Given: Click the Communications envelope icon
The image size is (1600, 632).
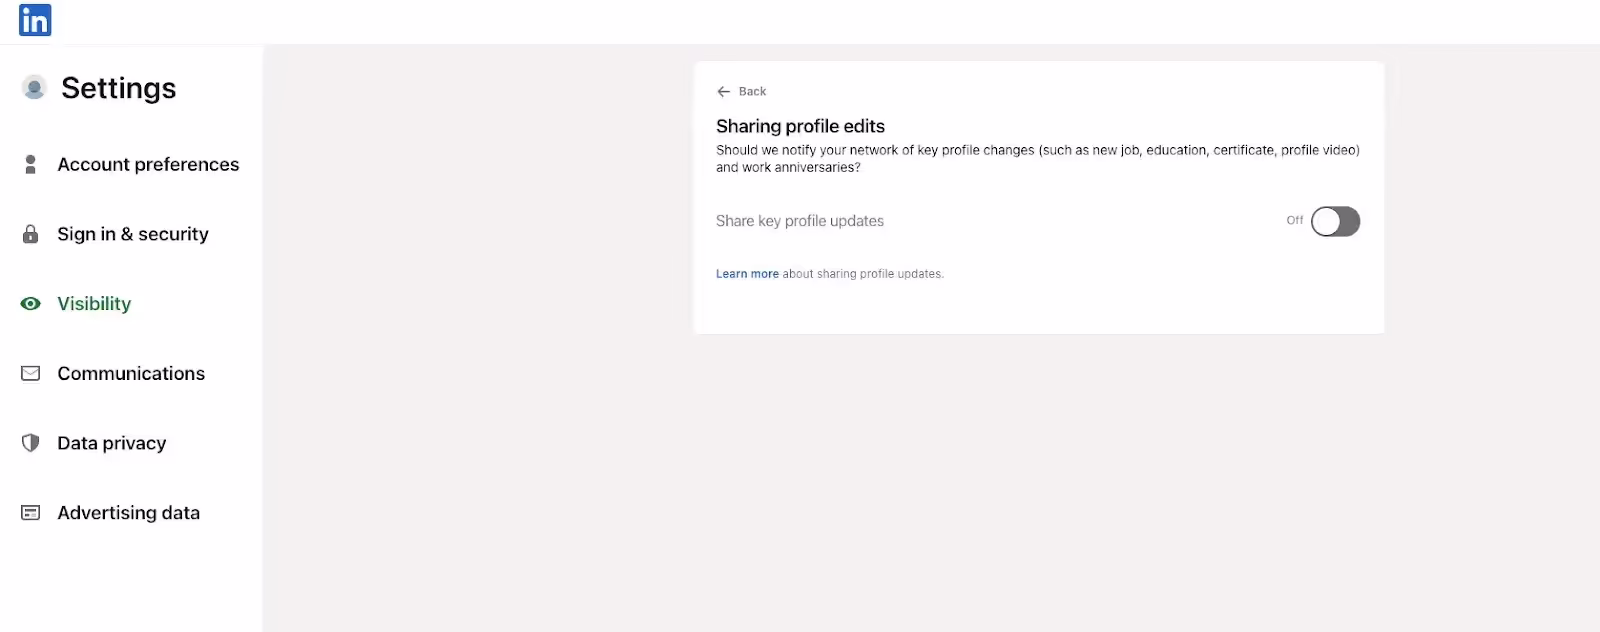Looking at the screenshot, I should [x=31, y=373].
